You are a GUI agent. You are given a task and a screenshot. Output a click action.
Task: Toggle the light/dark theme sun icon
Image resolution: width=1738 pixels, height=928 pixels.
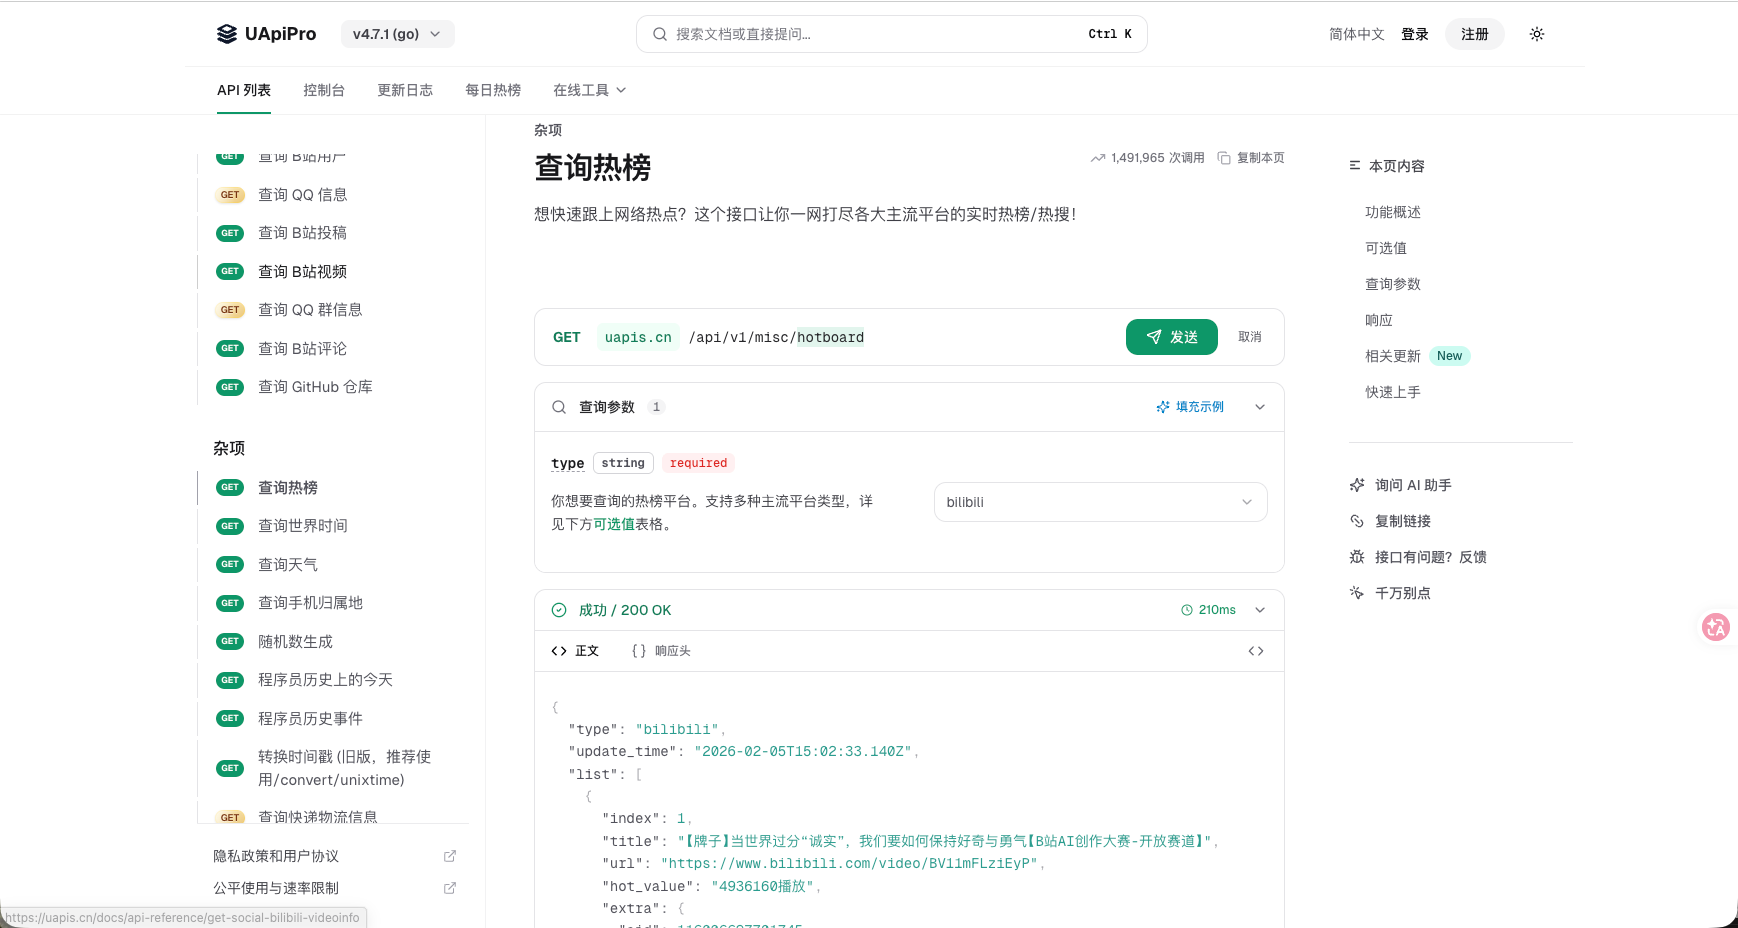1536,33
